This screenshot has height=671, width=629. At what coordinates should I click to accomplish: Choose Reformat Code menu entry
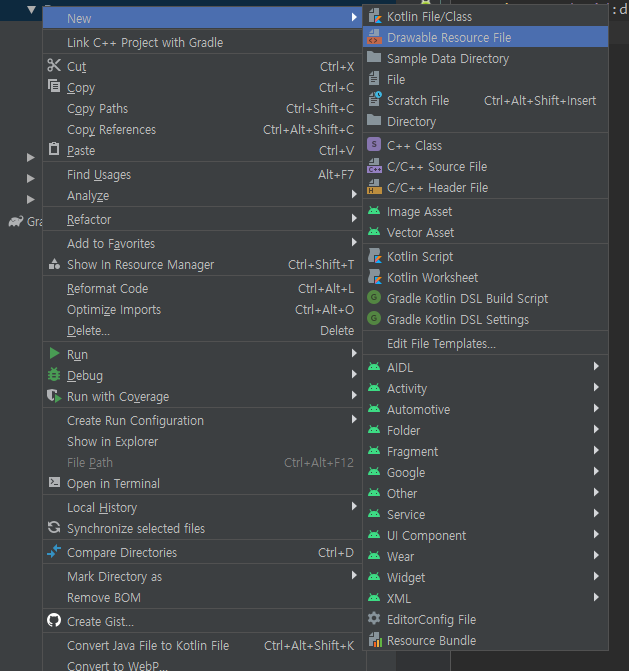(202, 288)
